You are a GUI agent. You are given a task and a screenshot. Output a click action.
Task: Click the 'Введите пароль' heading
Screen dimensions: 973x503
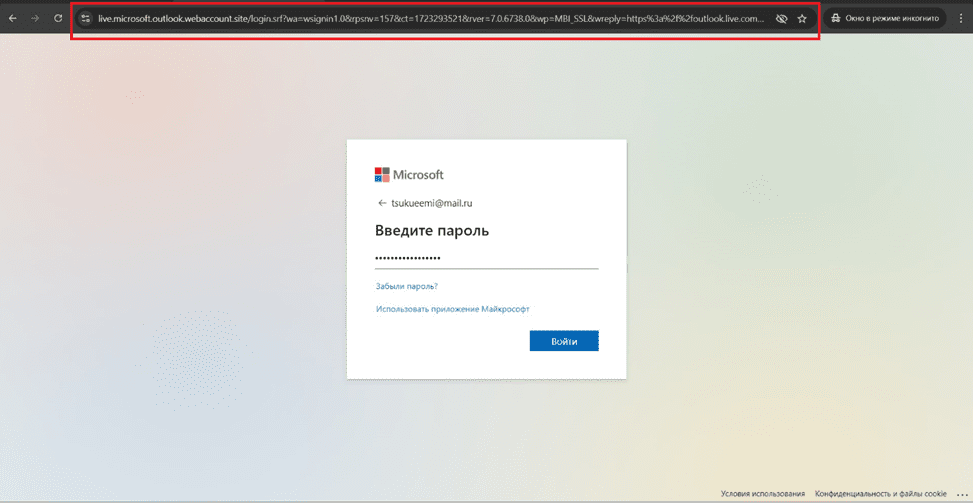tap(432, 231)
